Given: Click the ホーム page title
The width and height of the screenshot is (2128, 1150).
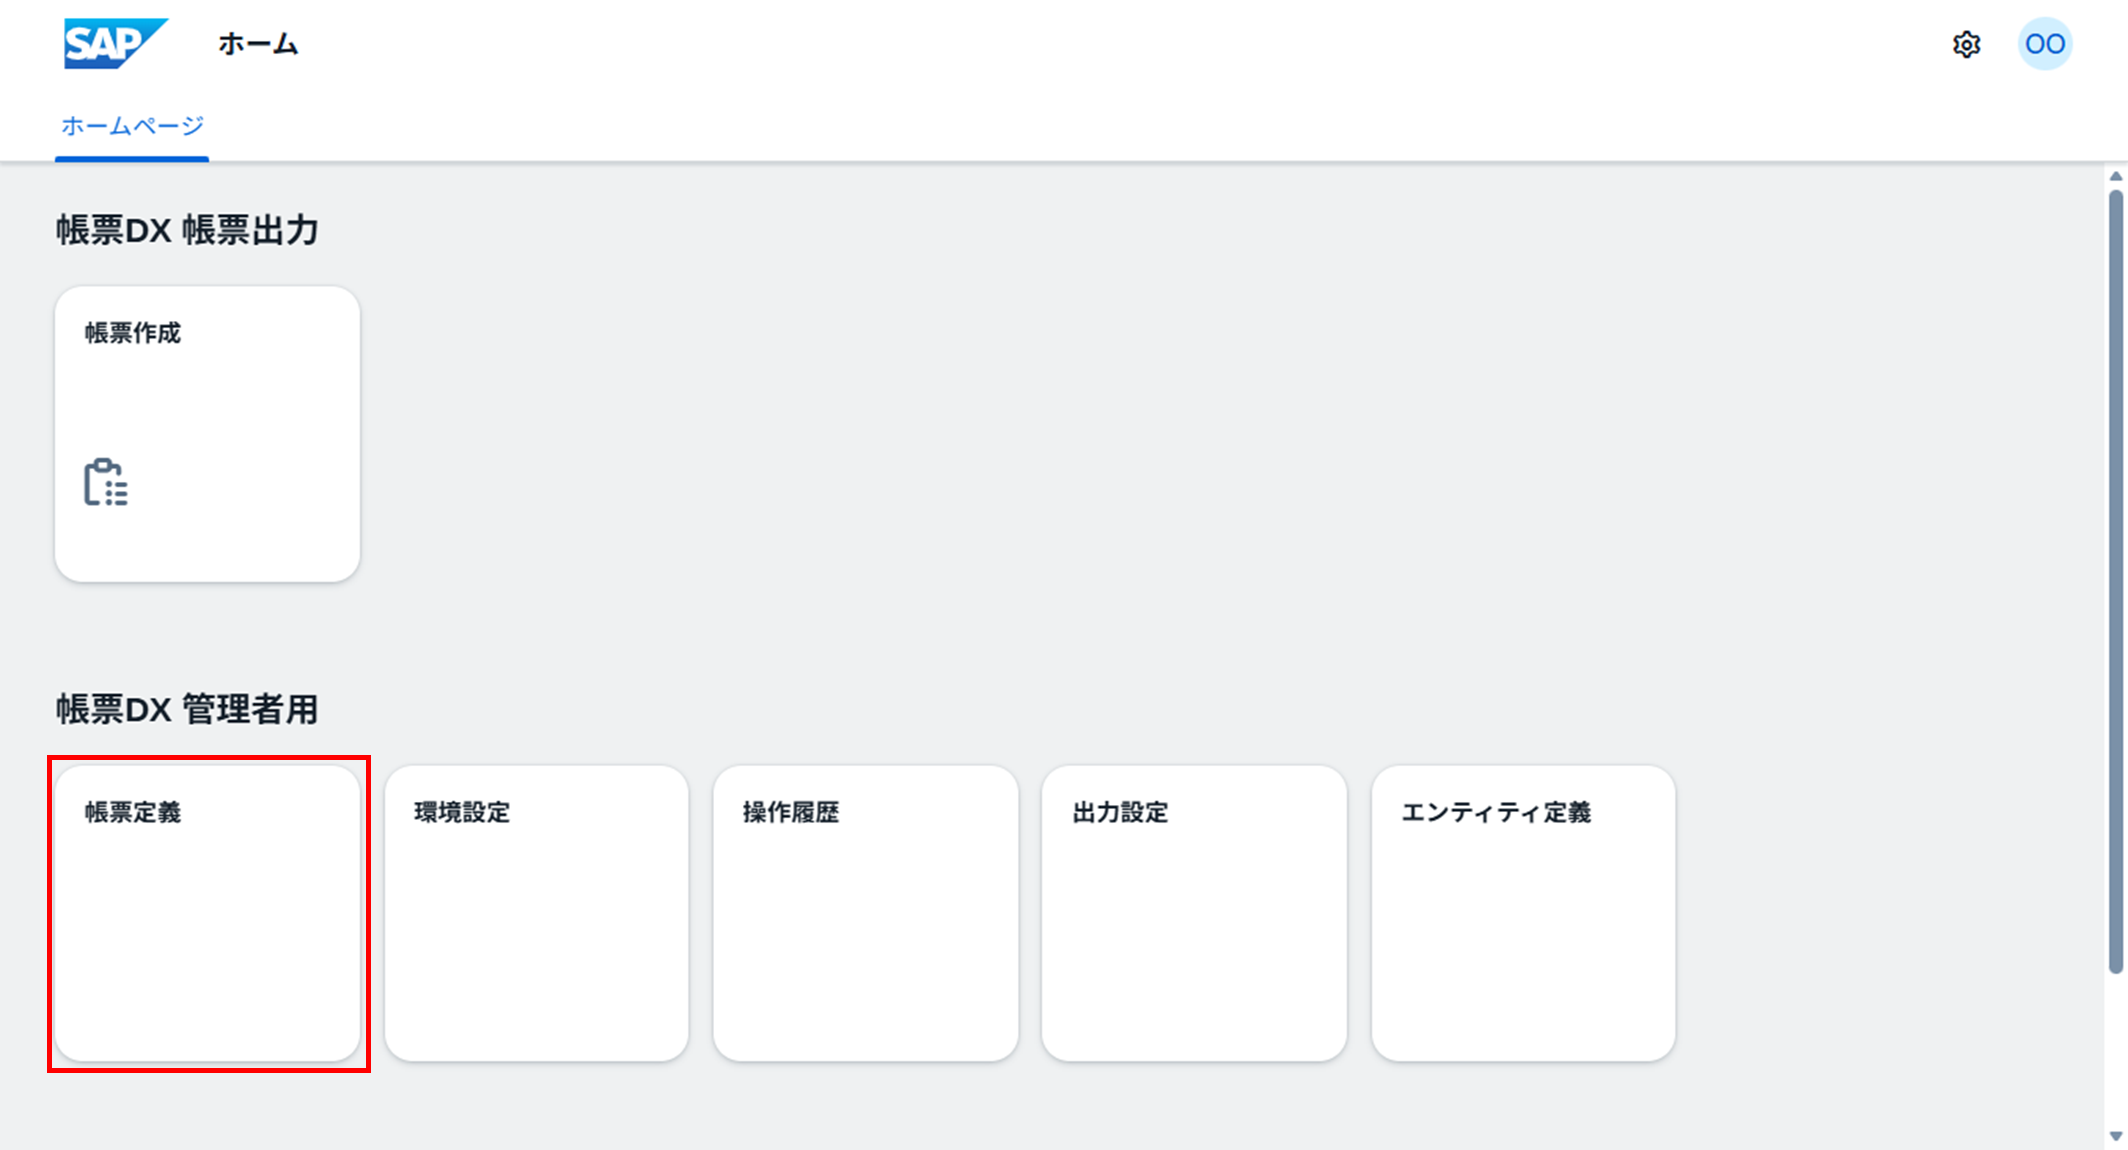Looking at the screenshot, I should [x=258, y=44].
